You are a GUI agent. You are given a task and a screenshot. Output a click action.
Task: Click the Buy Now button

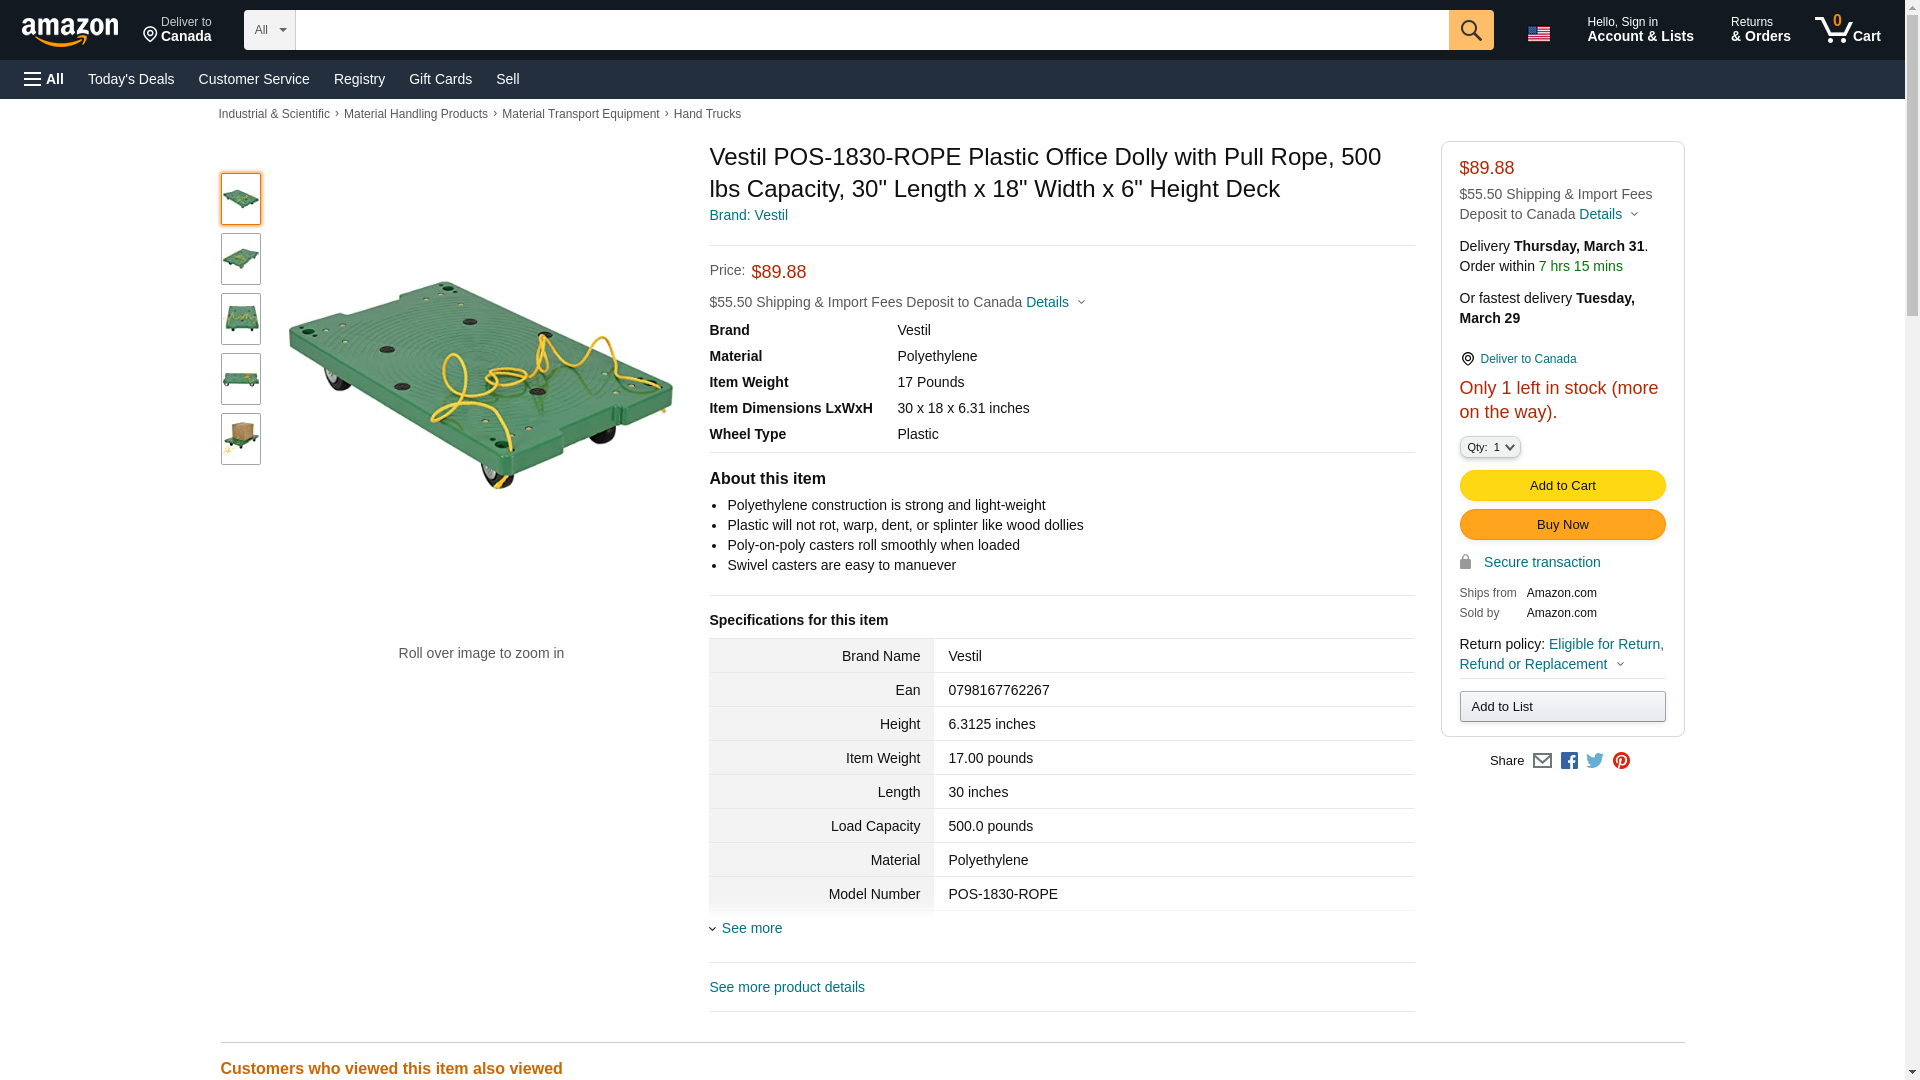click(1562, 524)
